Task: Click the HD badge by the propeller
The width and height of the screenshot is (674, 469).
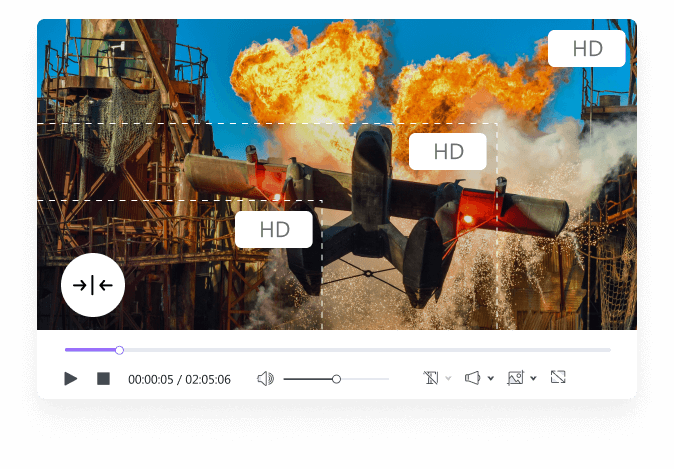Action: [274, 230]
